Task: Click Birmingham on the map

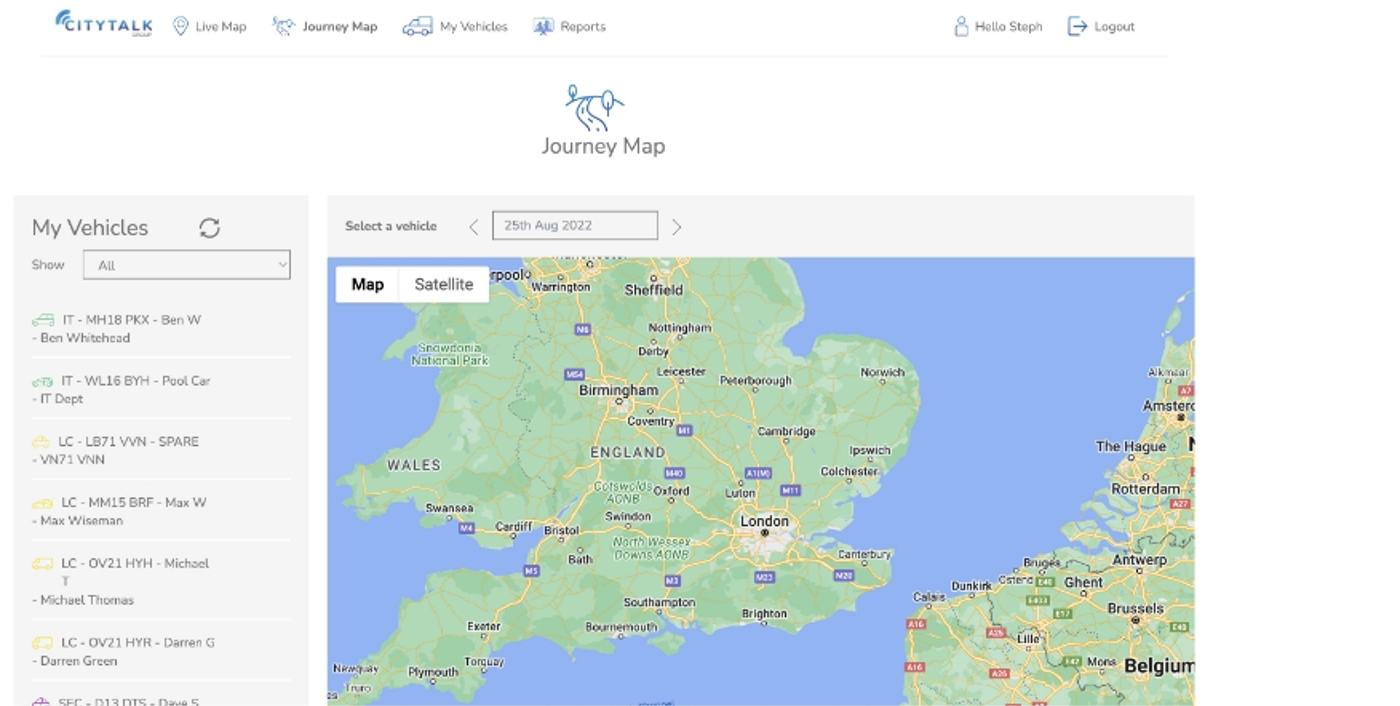Action: pos(619,391)
